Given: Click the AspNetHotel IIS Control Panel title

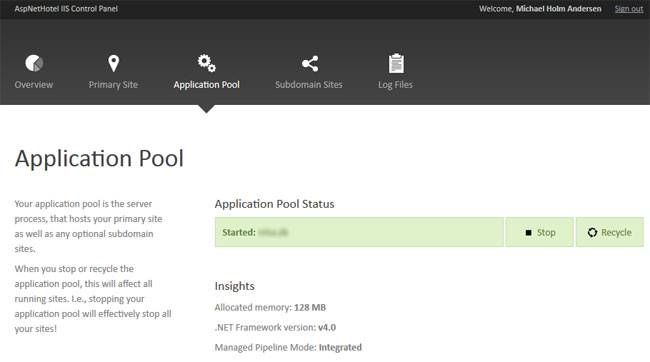Looking at the screenshot, I should tap(66, 9).
